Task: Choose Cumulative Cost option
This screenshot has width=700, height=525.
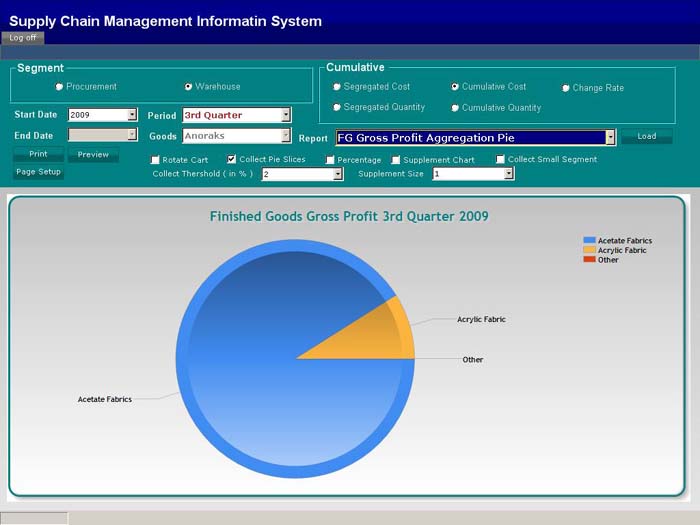Action: 454,87
